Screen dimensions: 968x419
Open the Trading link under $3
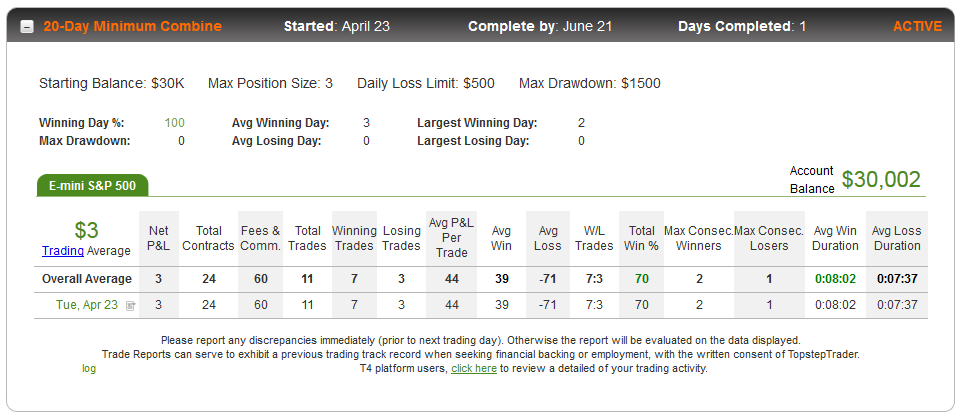click(x=63, y=251)
